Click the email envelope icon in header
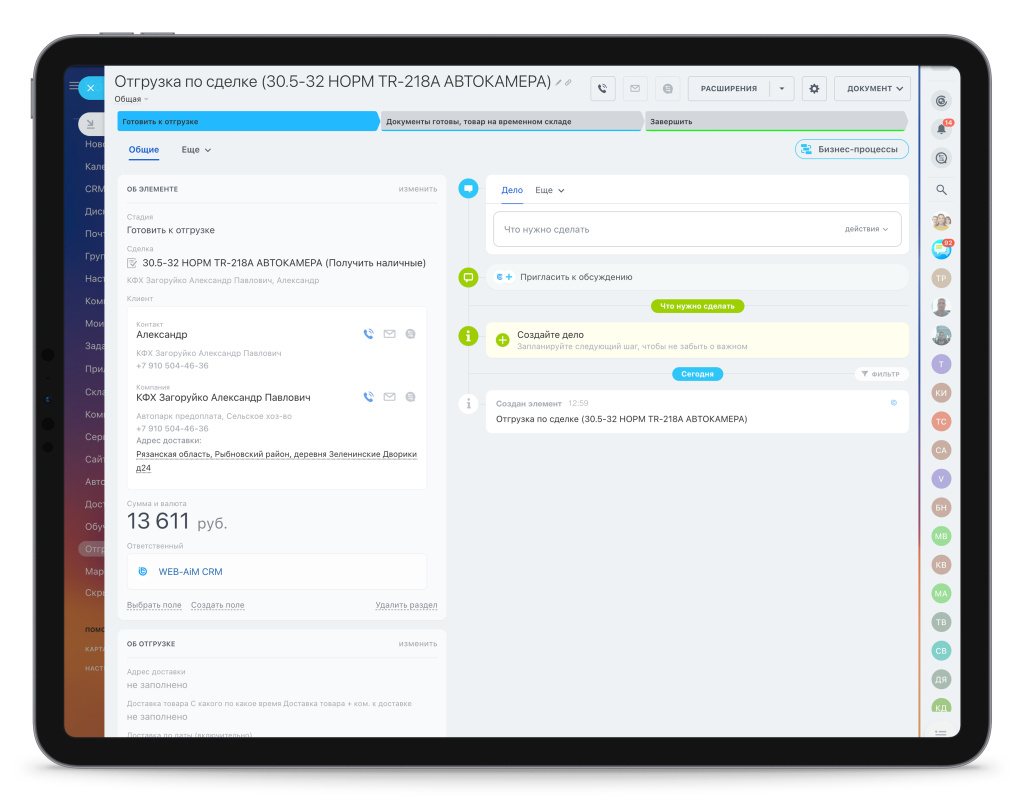 point(635,88)
